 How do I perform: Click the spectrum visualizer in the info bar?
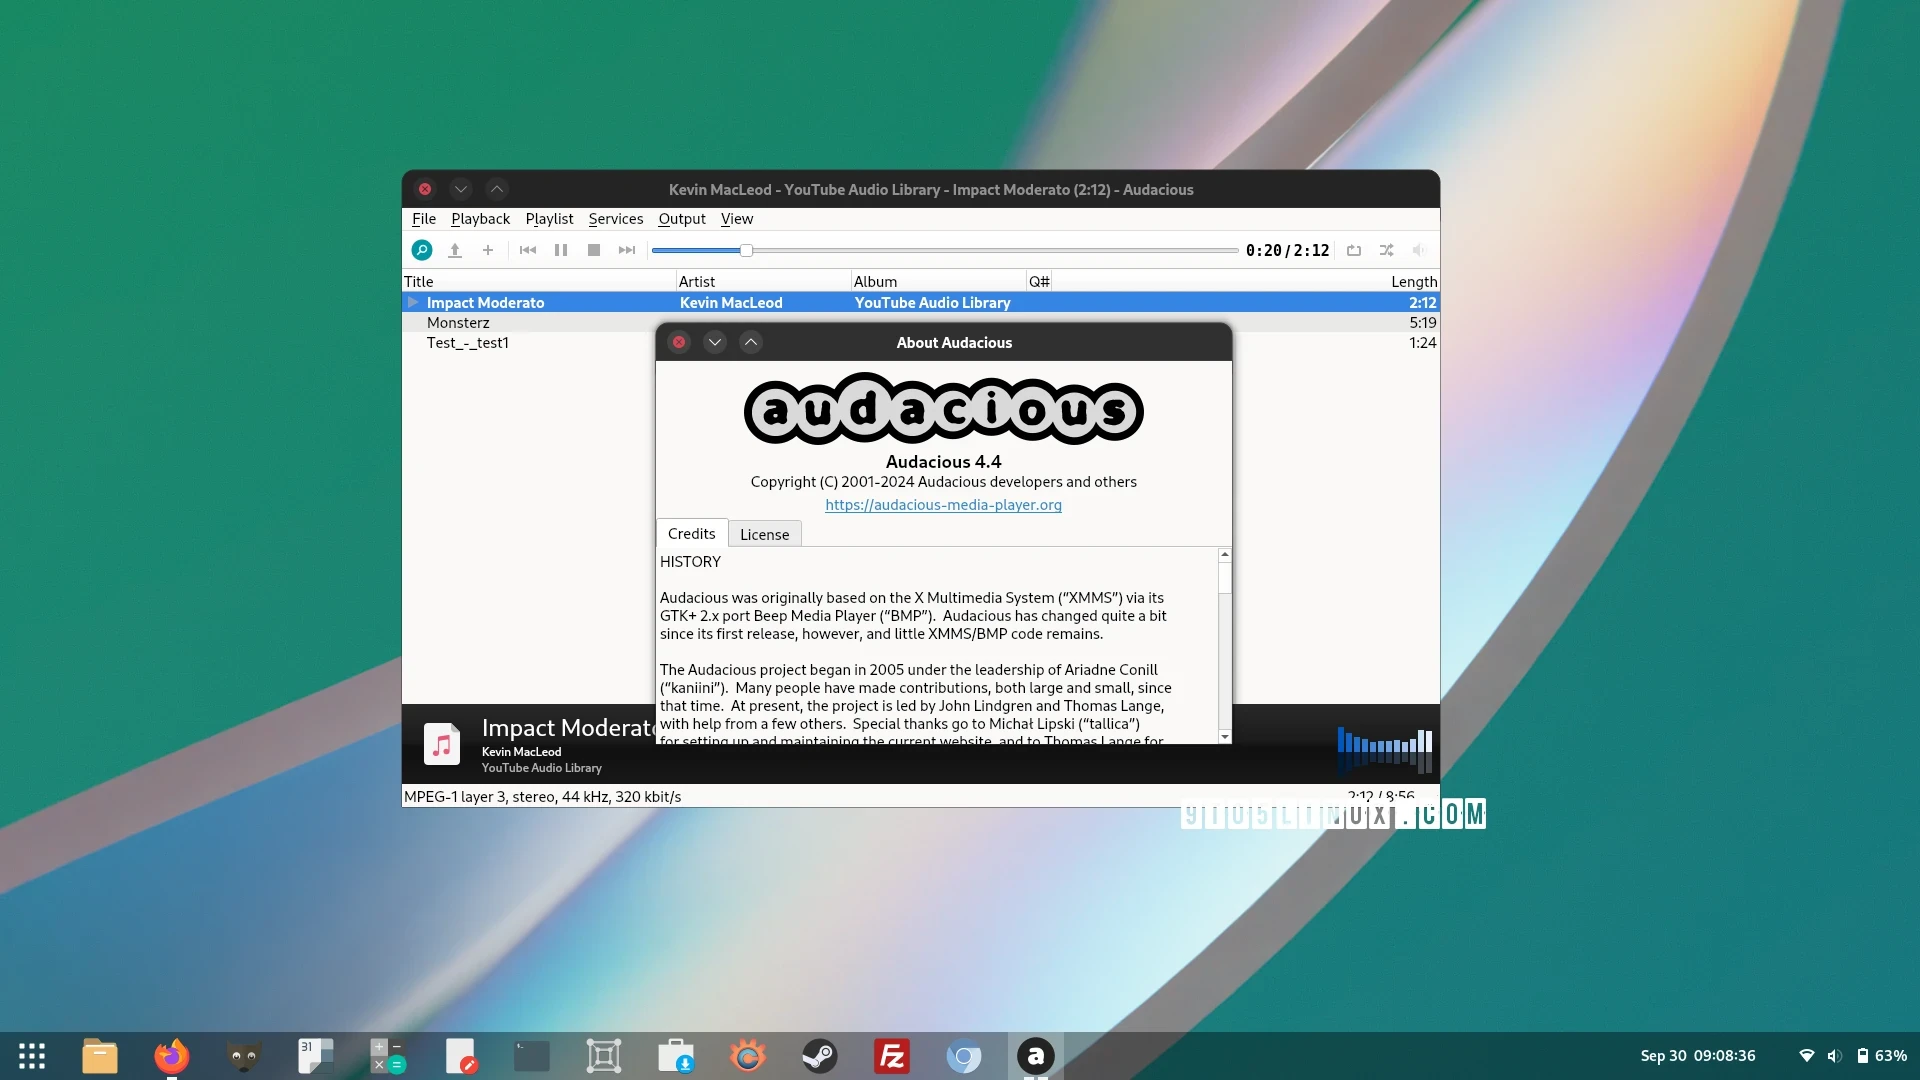(1385, 751)
